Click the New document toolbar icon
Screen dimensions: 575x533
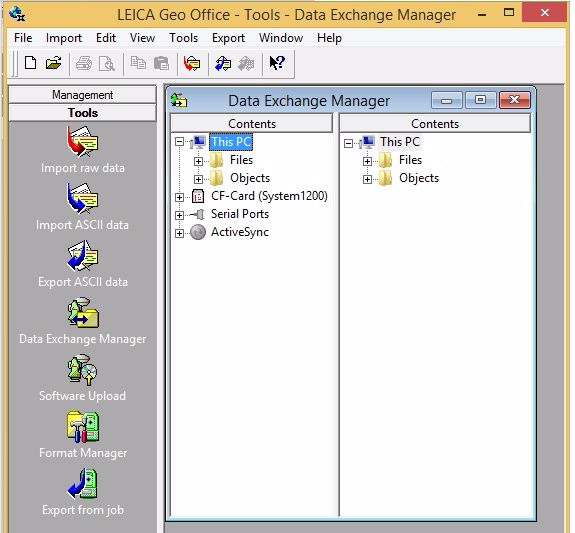point(30,63)
